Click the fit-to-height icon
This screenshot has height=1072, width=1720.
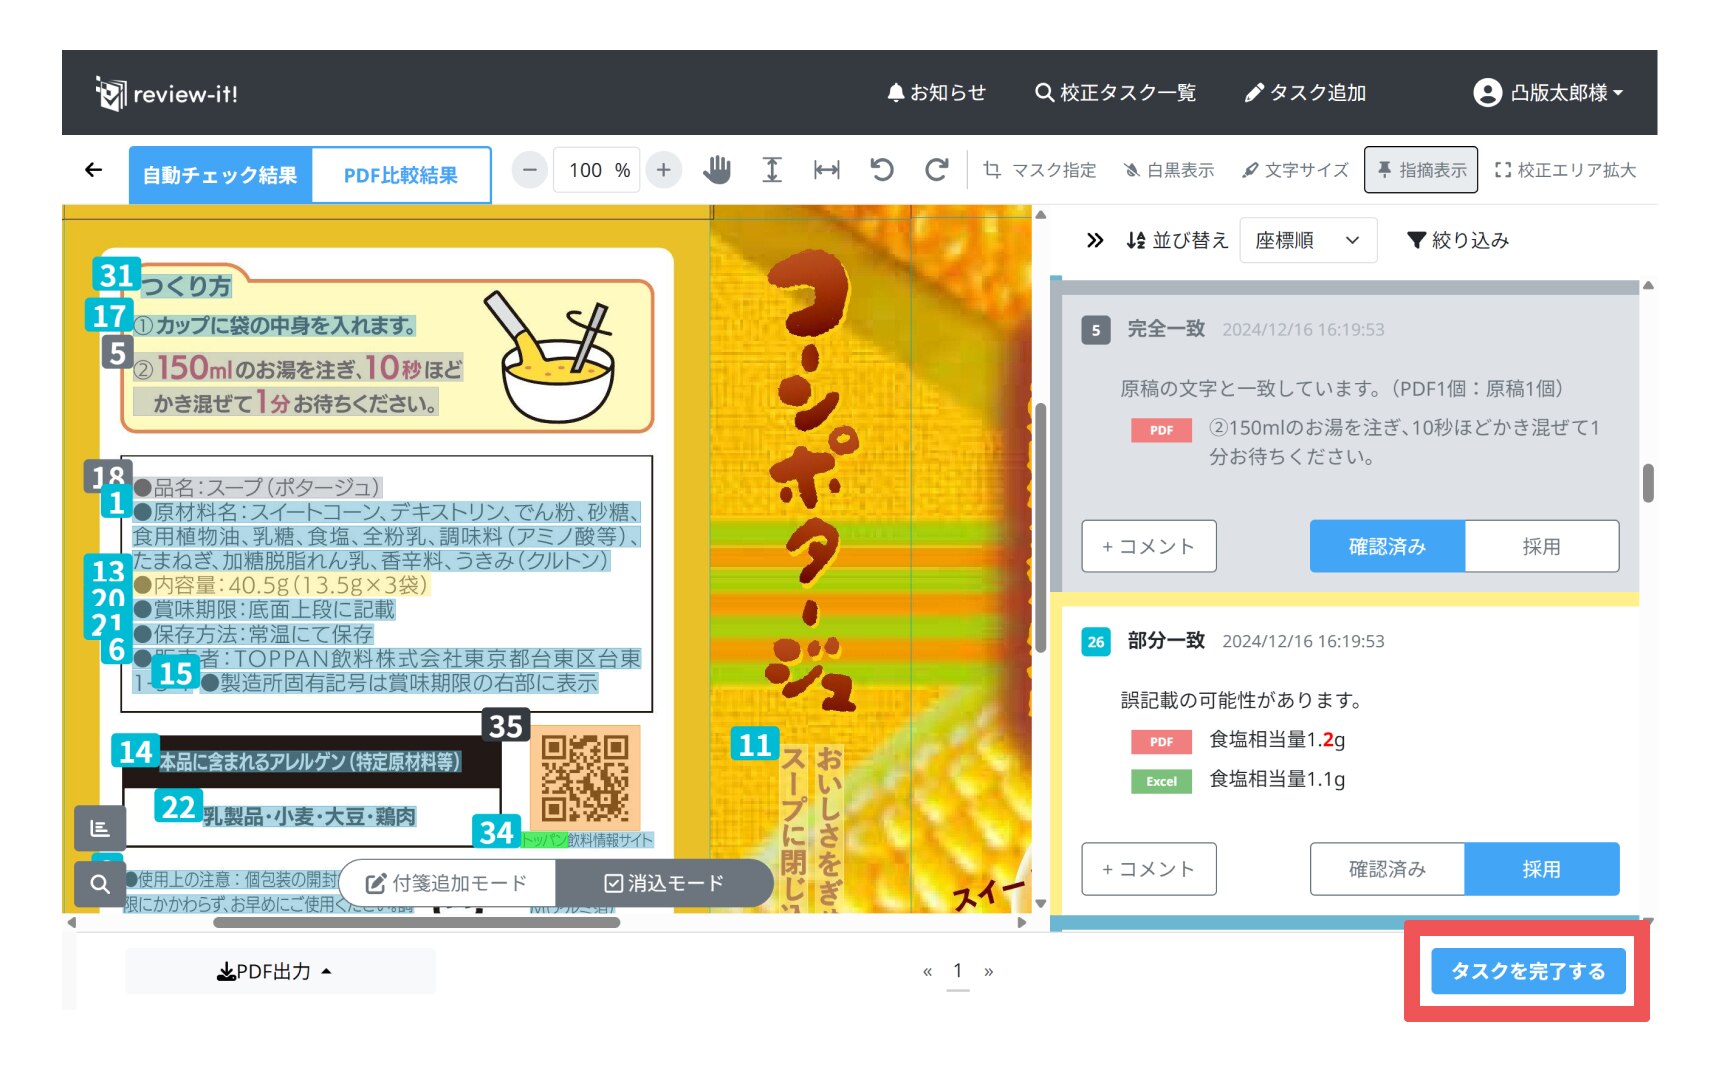(771, 170)
